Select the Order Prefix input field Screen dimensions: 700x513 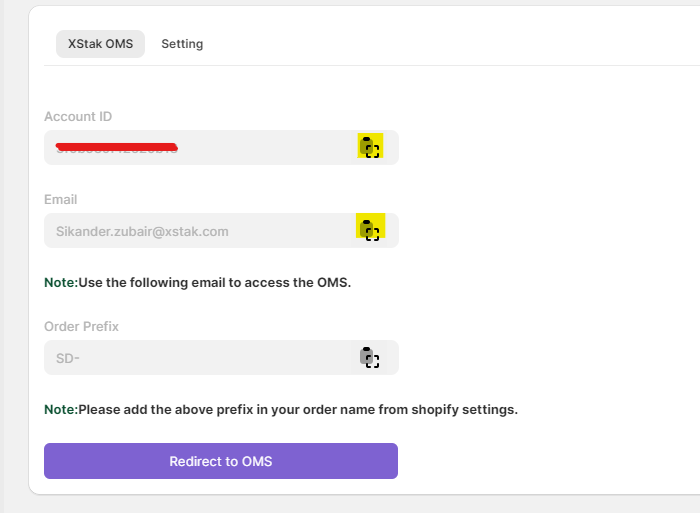pos(200,357)
